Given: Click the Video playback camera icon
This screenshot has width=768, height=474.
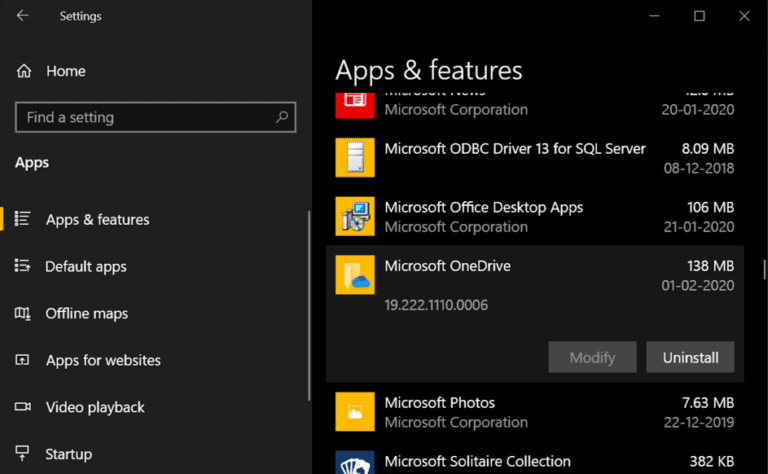Looking at the screenshot, I should [x=23, y=407].
